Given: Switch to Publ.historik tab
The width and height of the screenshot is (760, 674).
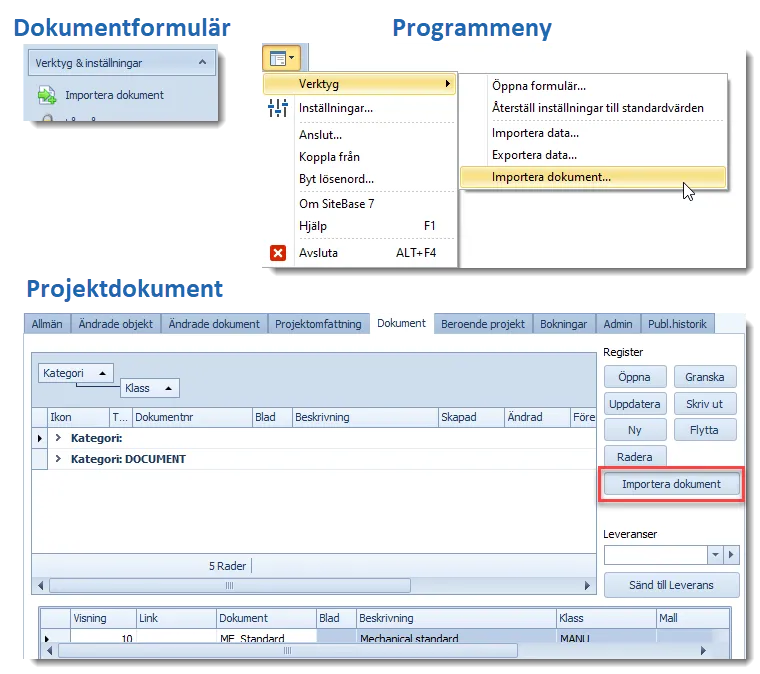Looking at the screenshot, I should coord(677,324).
